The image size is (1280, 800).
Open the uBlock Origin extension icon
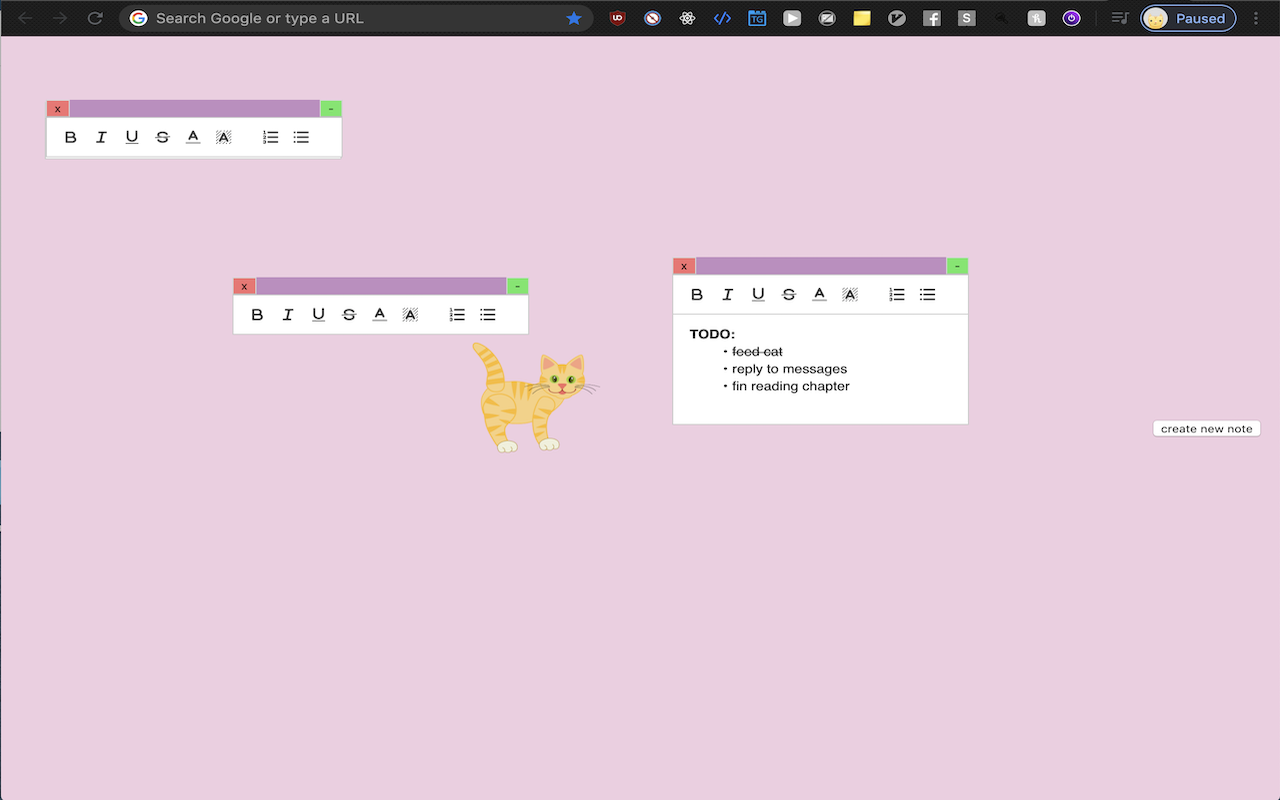click(x=617, y=18)
